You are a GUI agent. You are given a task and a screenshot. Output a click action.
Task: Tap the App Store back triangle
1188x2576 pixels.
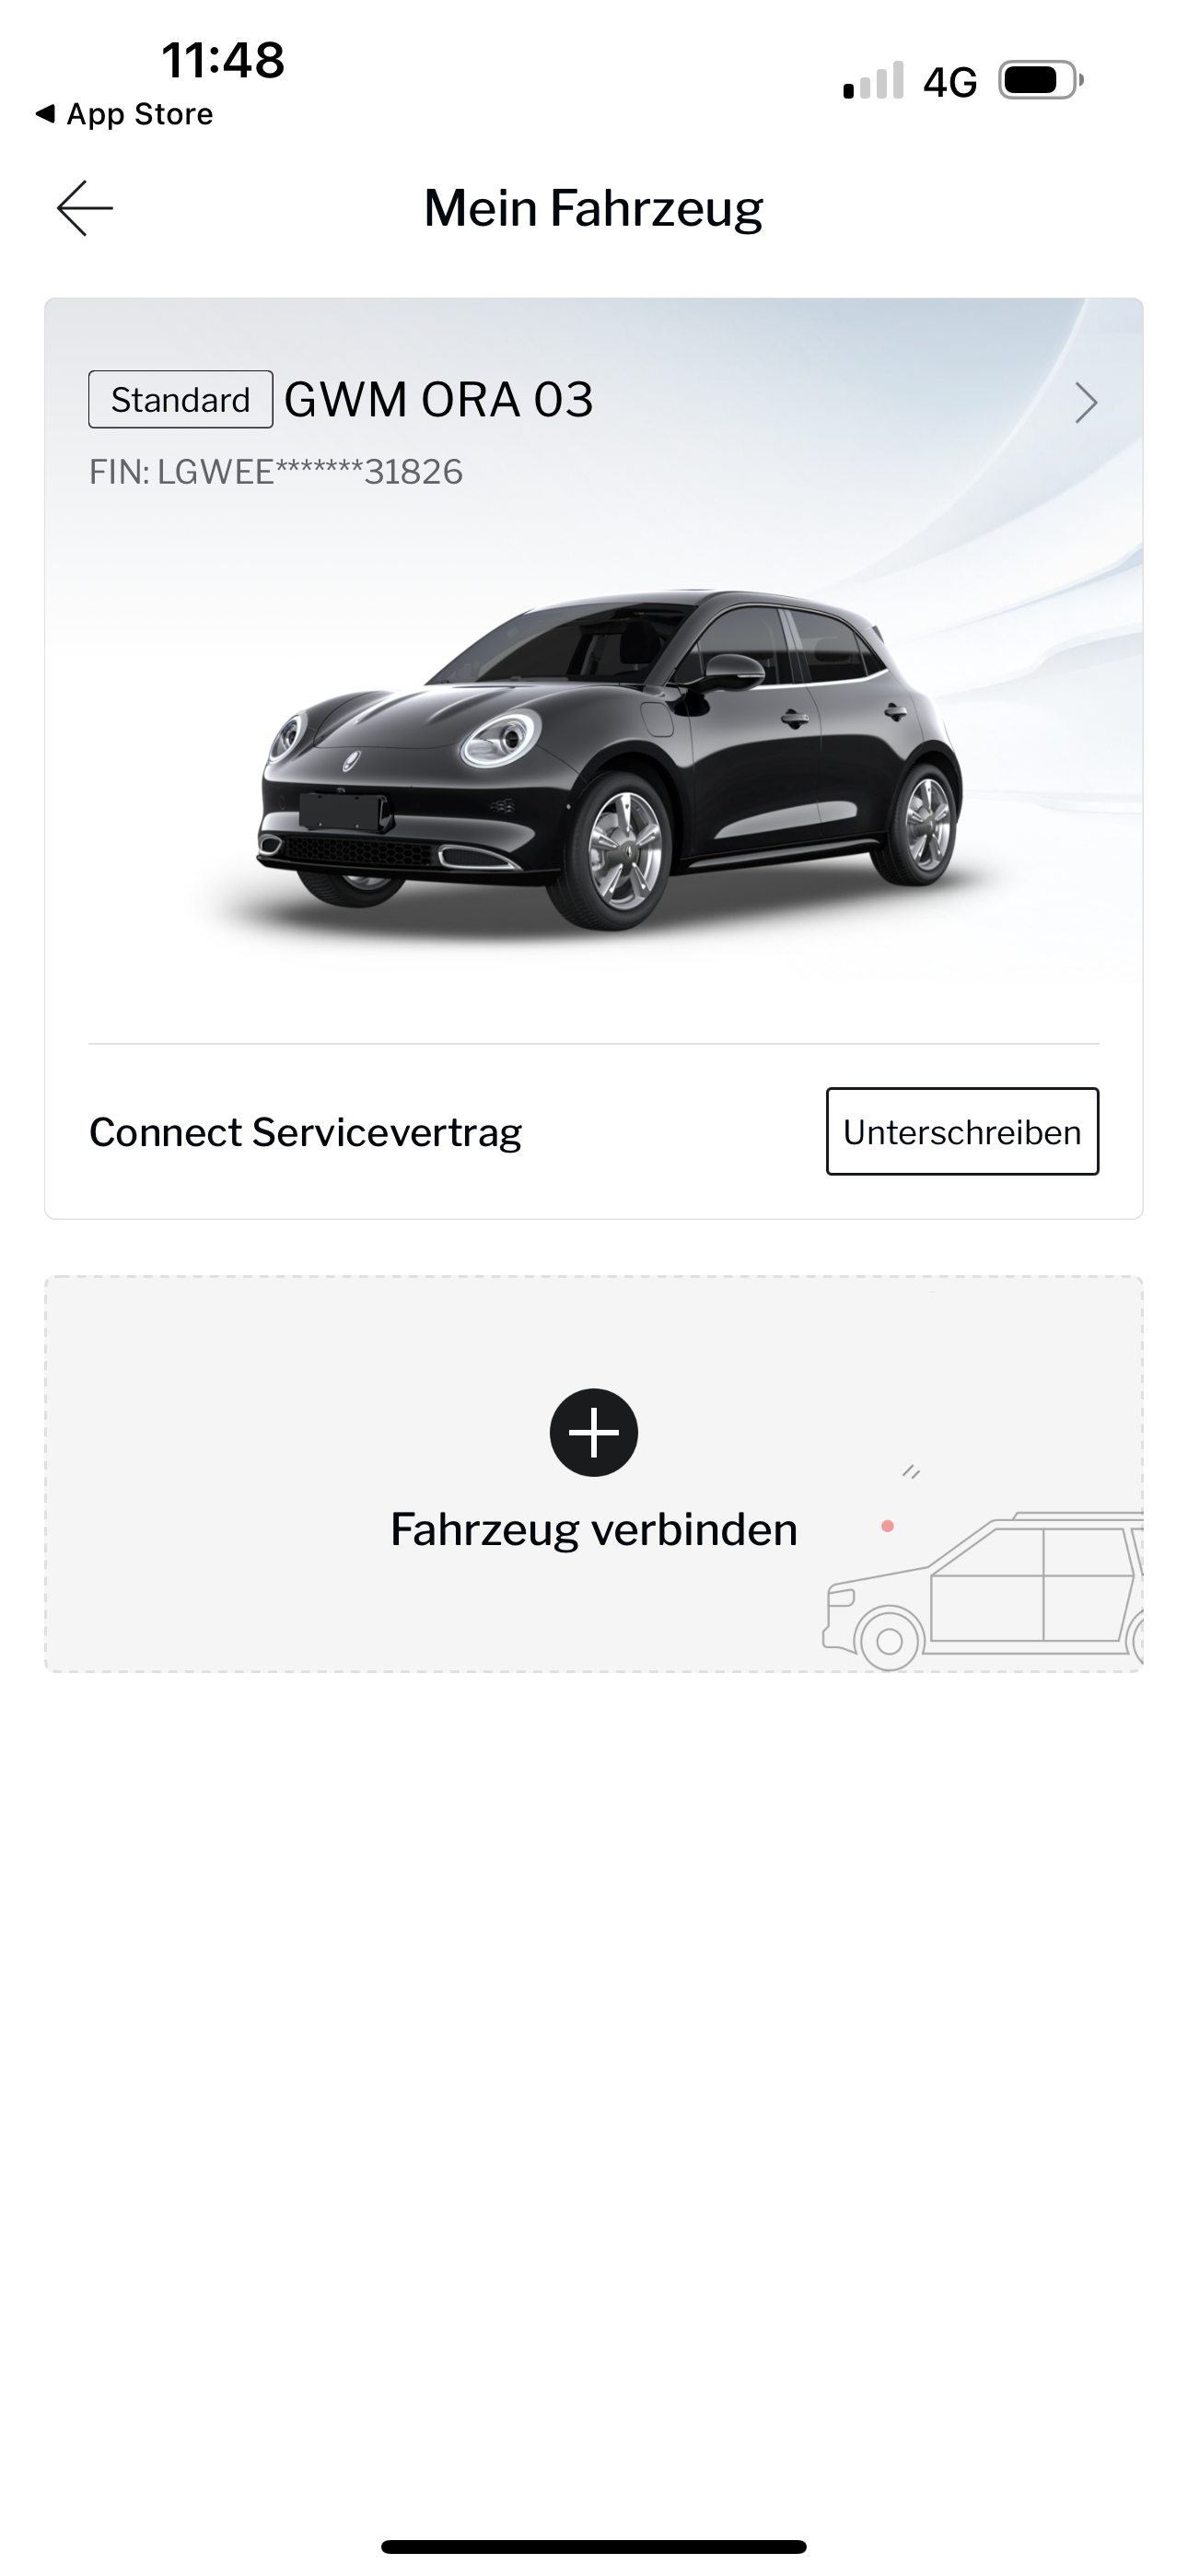pyautogui.click(x=44, y=114)
